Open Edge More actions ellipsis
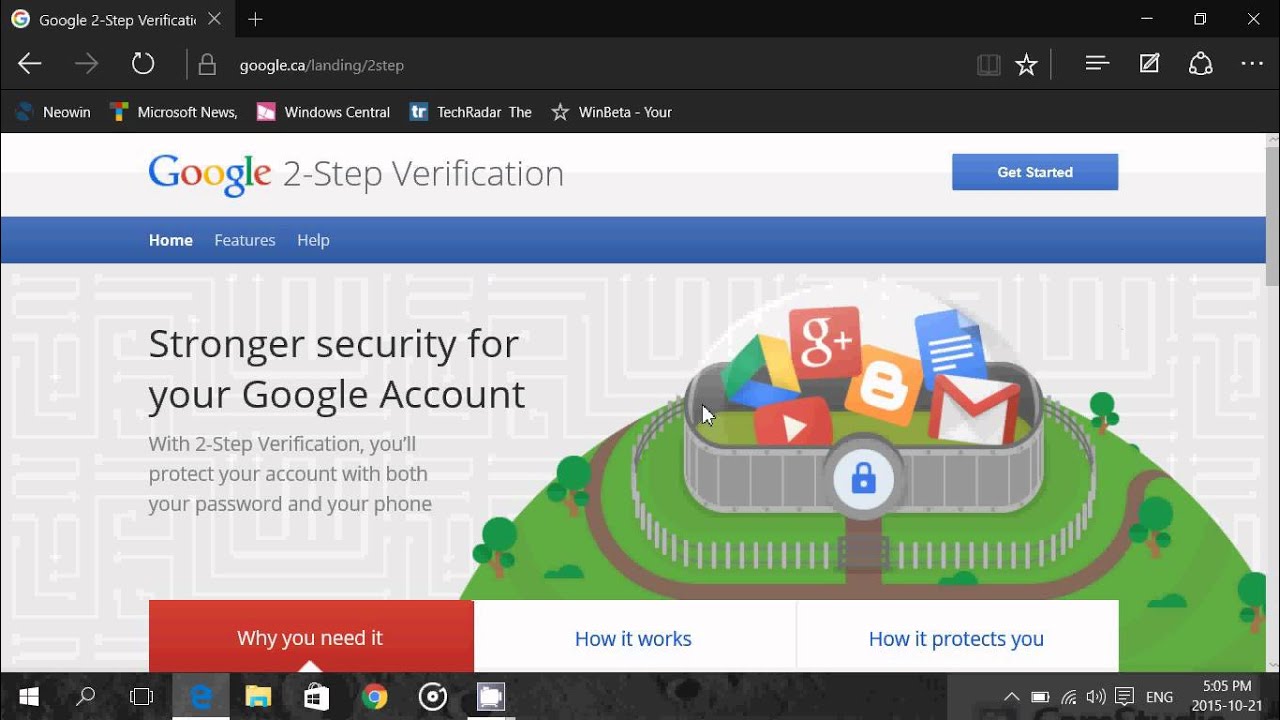This screenshot has width=1280, height=720. tap(1252, 64)
